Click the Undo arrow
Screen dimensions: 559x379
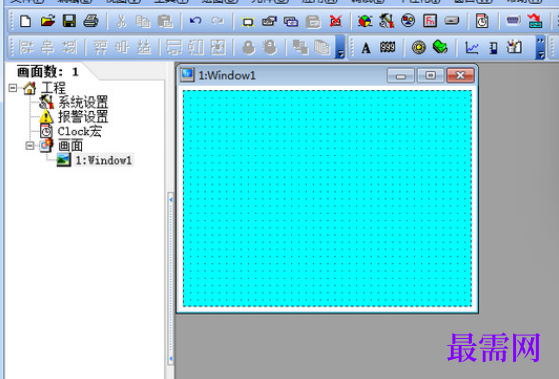[x=195, y=21]
